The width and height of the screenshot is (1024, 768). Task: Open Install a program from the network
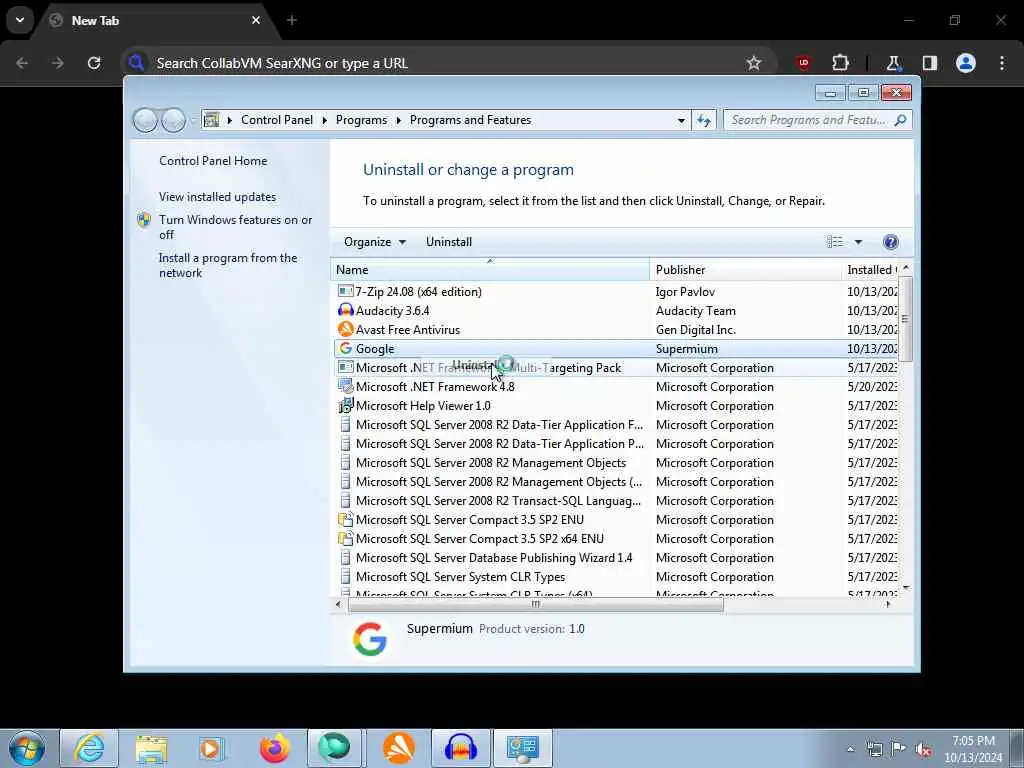click(x=228, y=265)
